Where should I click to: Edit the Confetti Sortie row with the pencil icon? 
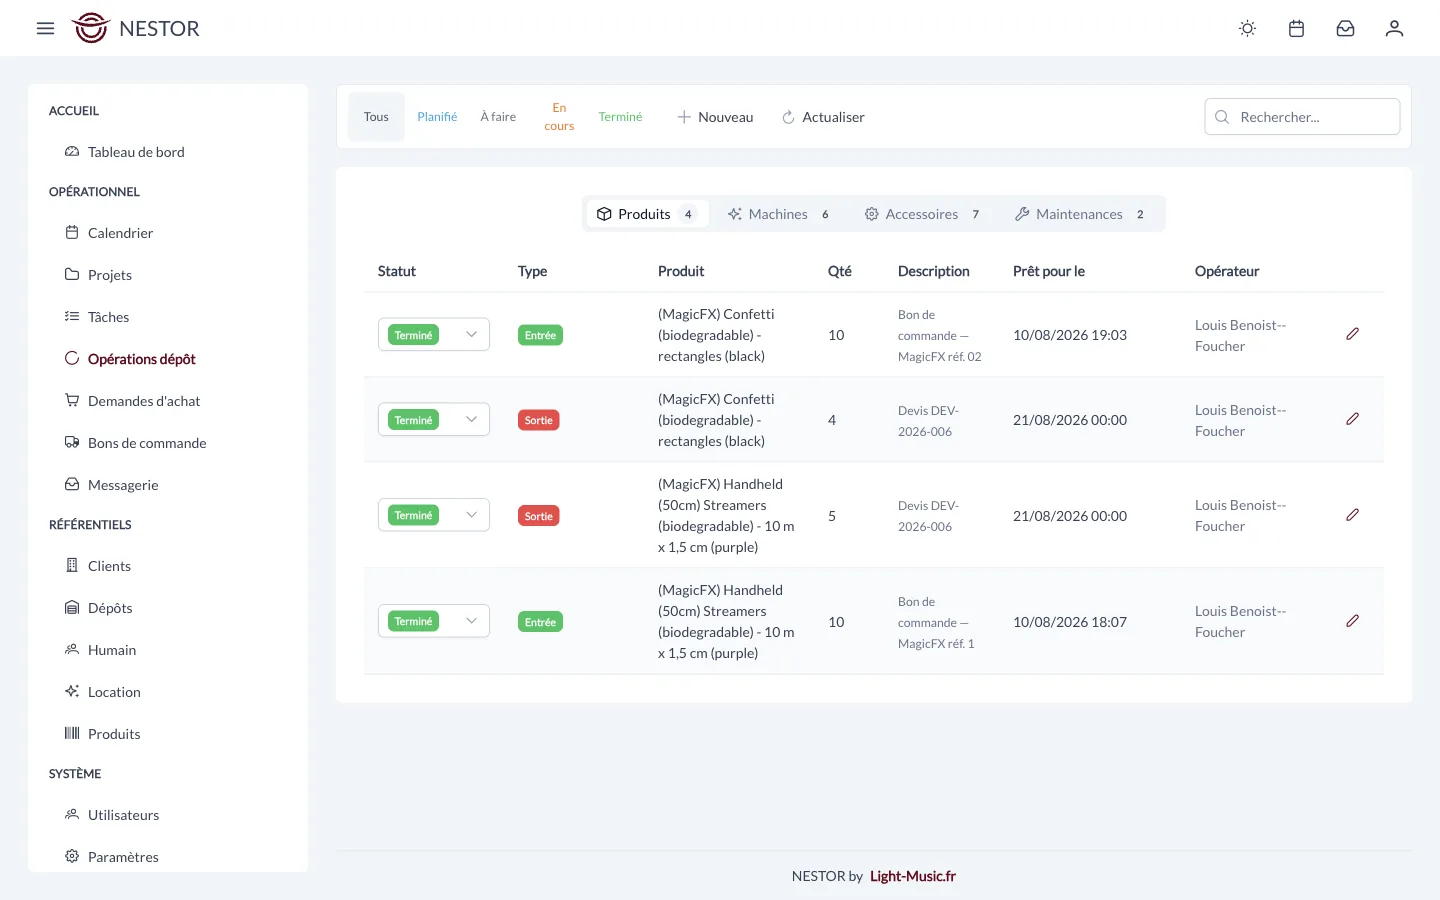pyautogui.click(x=1352, y=419)
